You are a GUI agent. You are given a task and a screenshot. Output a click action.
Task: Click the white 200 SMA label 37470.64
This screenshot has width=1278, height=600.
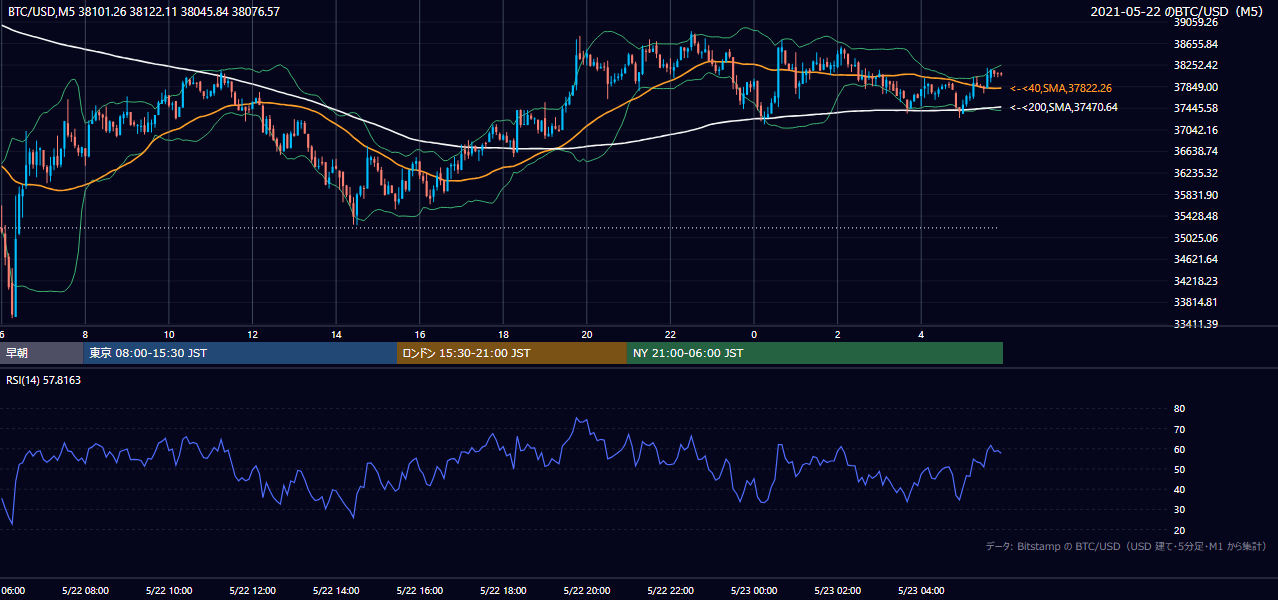point(1064,107)
